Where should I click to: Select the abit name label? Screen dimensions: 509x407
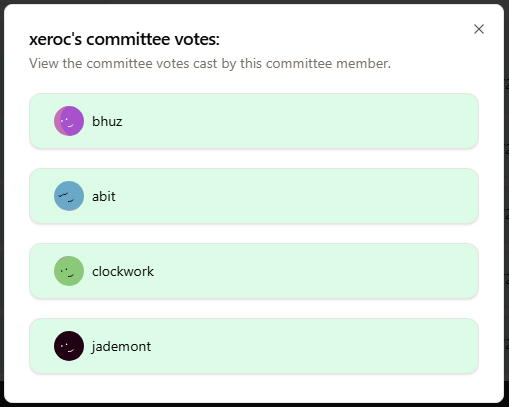[104, 196]
